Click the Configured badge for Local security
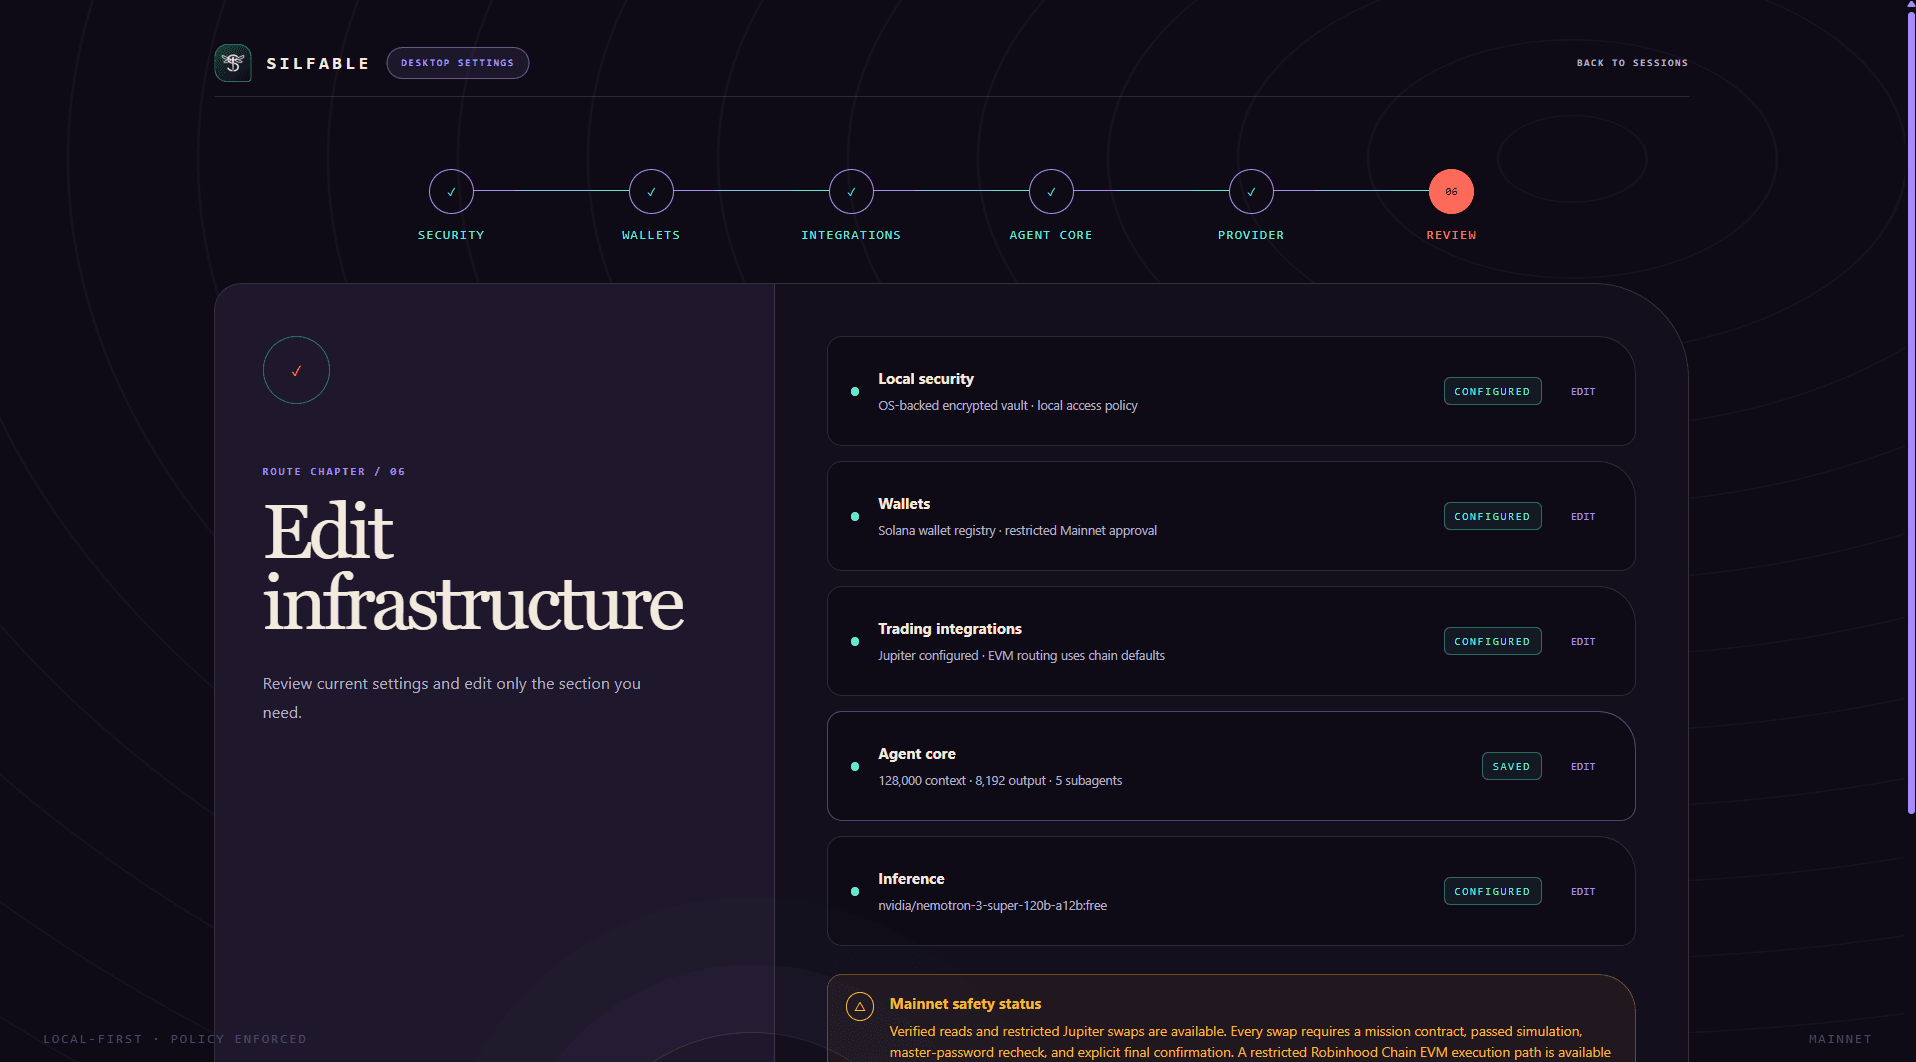Screen dimensions: 1916x1062 1492,391
